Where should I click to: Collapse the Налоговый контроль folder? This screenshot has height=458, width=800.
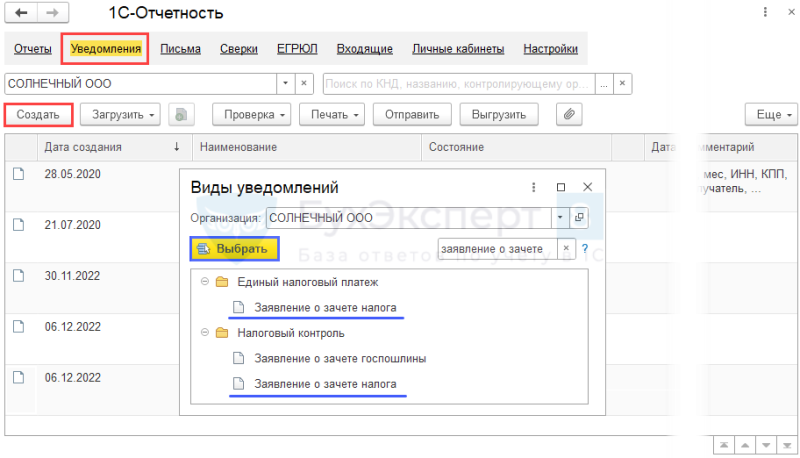pyautogui.click(x=205, y=333)
